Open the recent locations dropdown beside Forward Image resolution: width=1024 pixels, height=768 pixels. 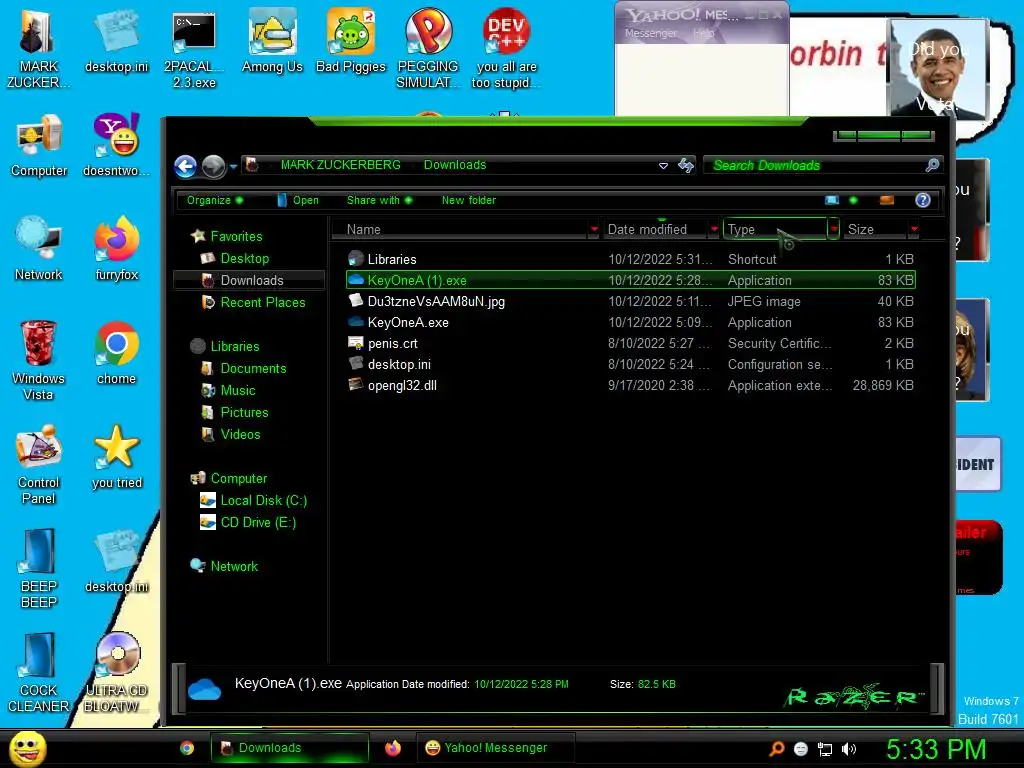point(233,167)
